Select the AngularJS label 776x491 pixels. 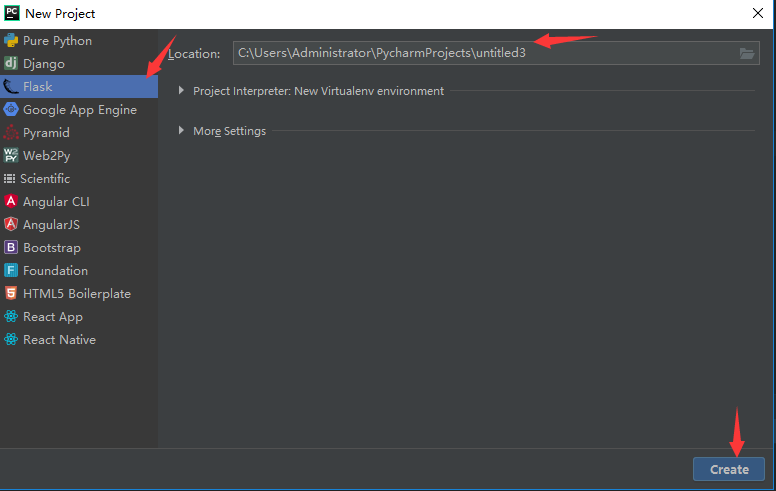click(x=51, y=225)
